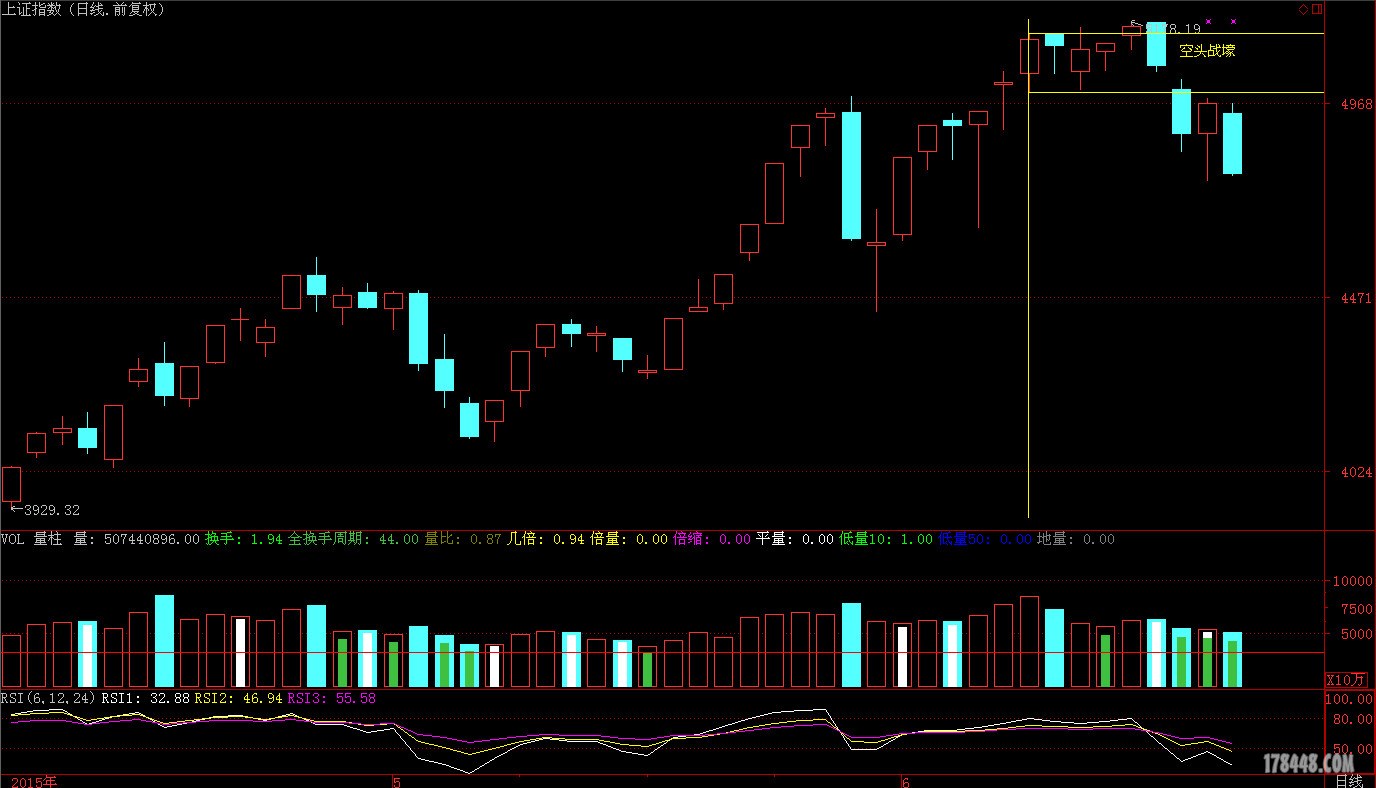The height and width of the screenshot is (788, 1376).
Task: Click the 低量50: 0.00 reading
Action: tap(985, 539)
